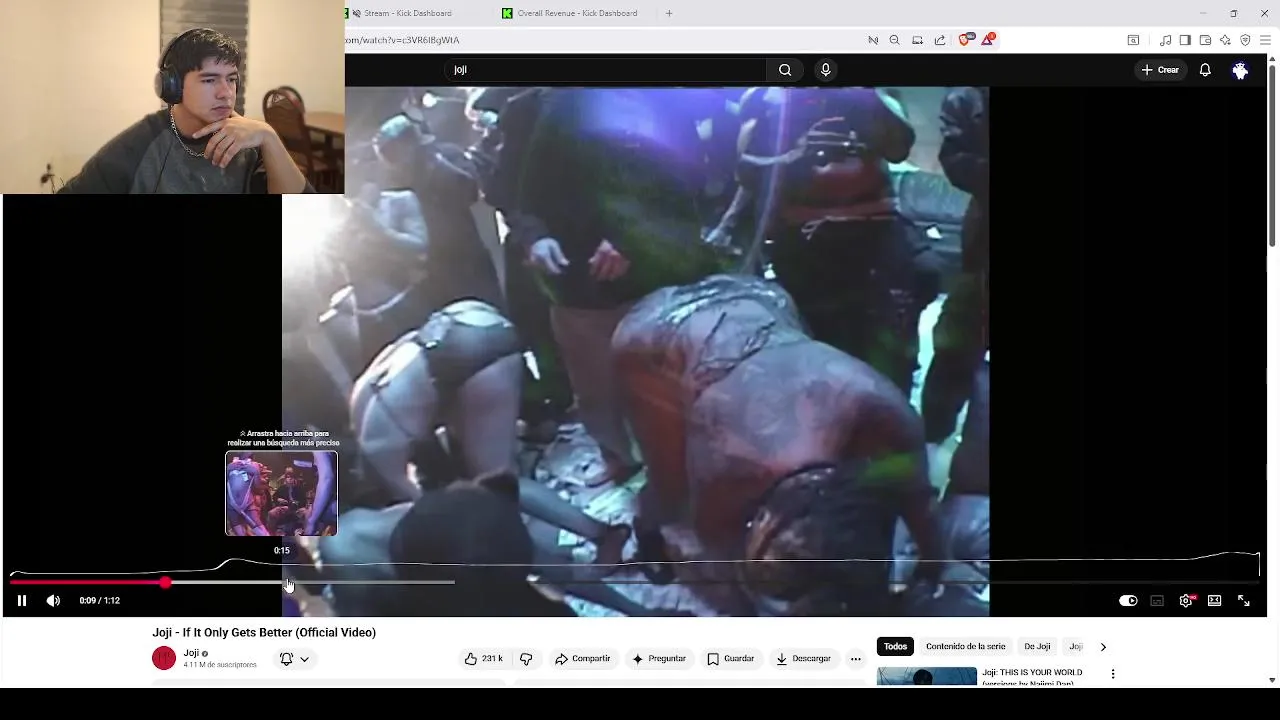
Task: Click the YouTube search field containing Joji
Action: 605,70
